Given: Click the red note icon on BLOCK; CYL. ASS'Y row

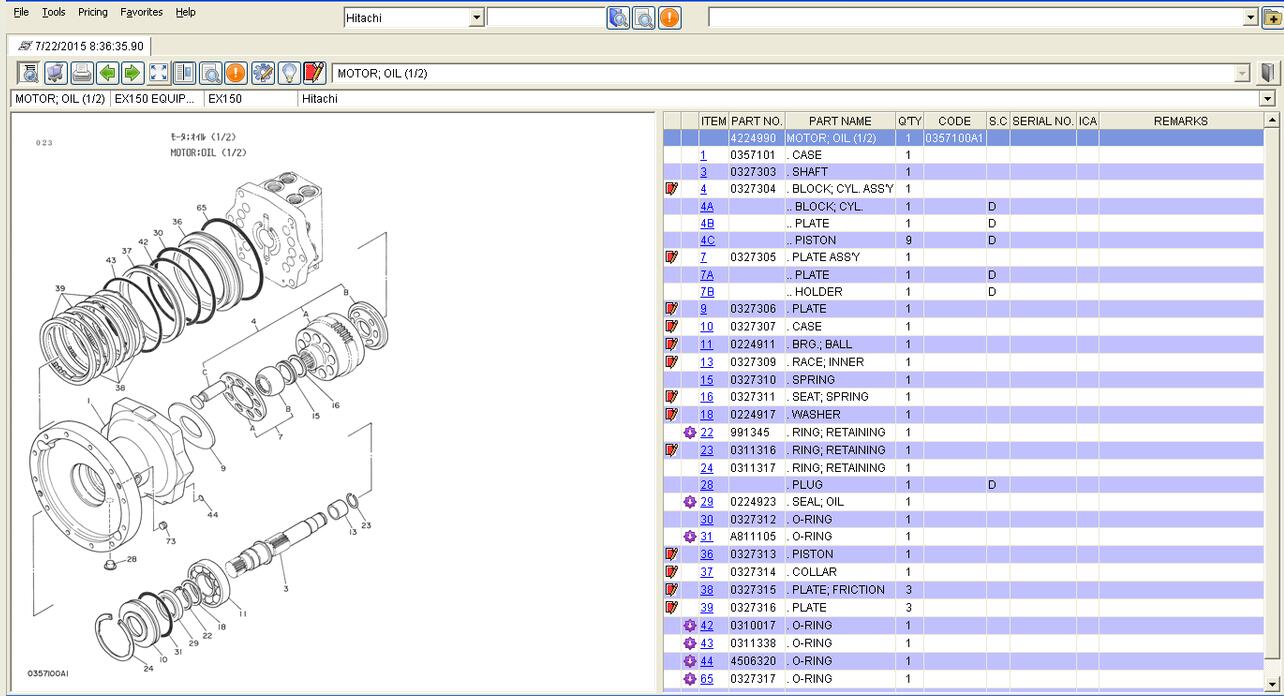Looking at the screenshot, I should 672,188.
